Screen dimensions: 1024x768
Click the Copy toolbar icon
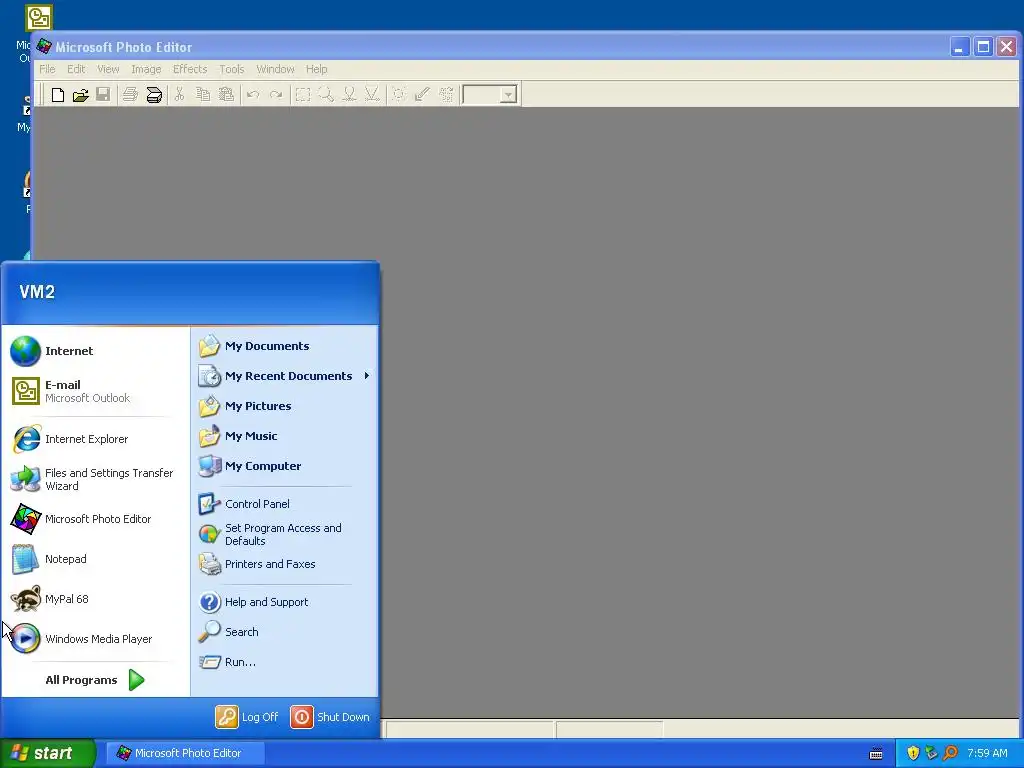pyautogui.click(x=203, y=95)
